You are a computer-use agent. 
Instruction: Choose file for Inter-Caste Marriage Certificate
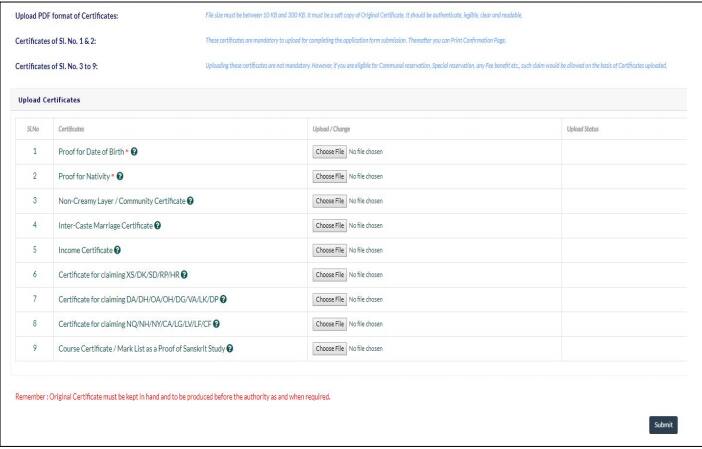329,225
